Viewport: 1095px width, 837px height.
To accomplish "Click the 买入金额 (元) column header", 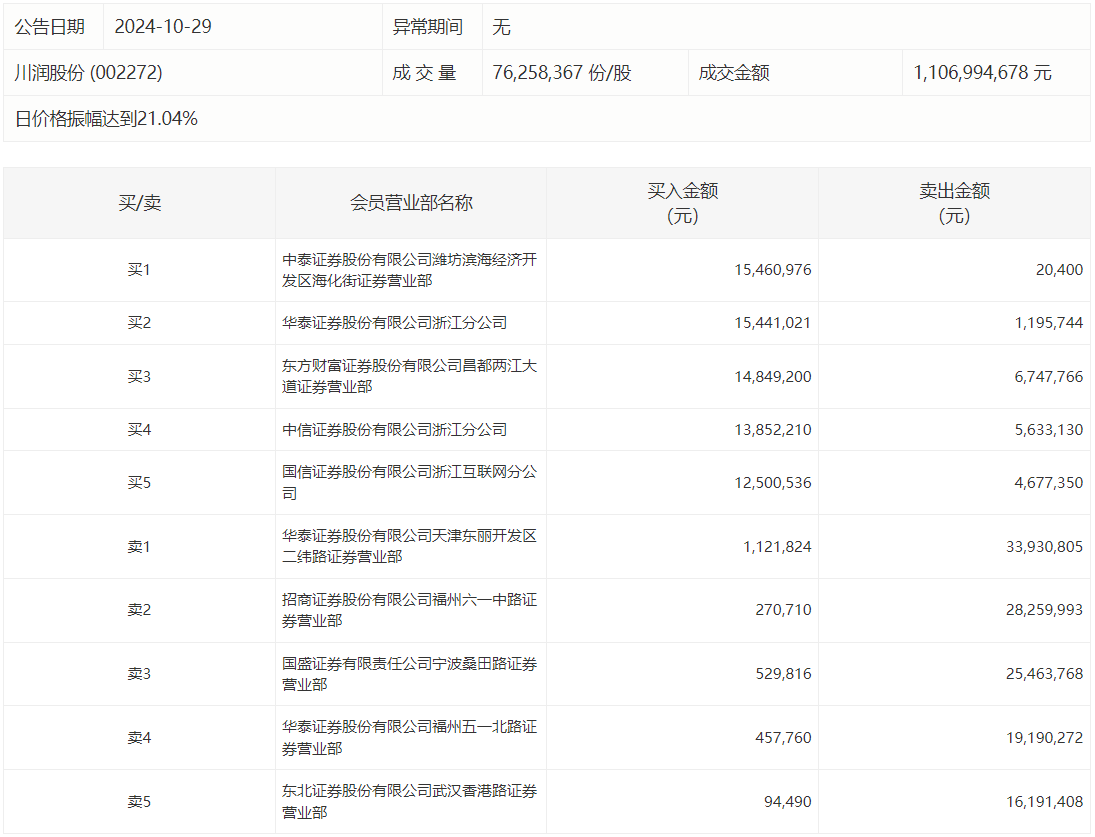I will point(682,203).
